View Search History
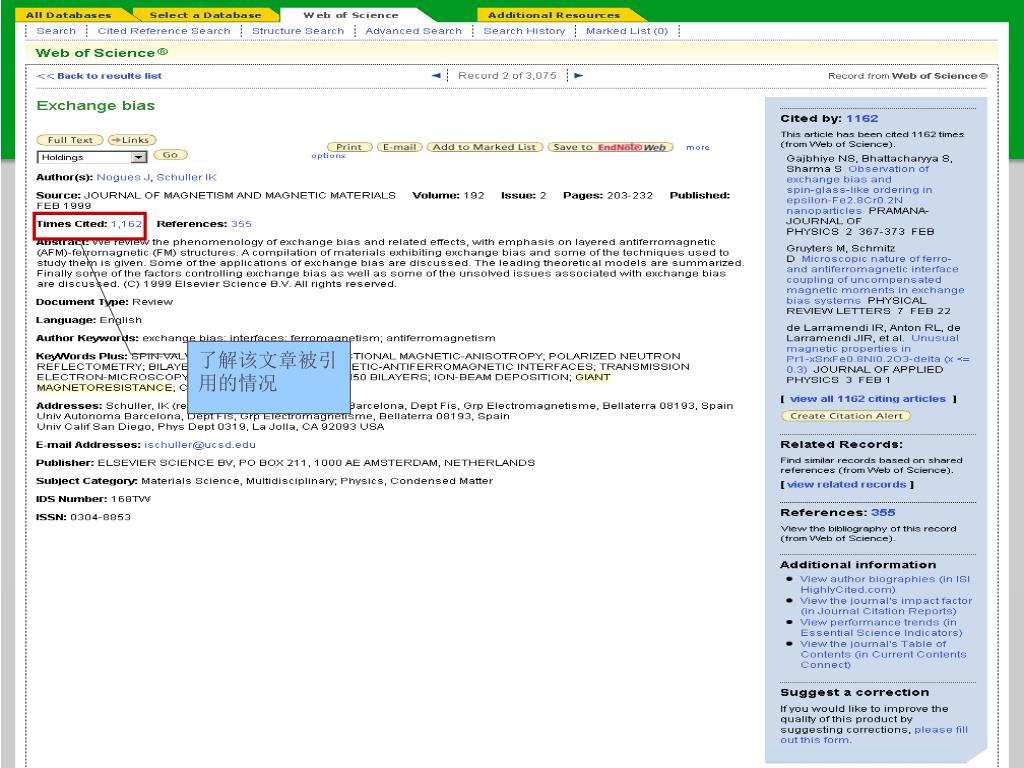This screenshot has width=1024, height=768. coord(524,31)
